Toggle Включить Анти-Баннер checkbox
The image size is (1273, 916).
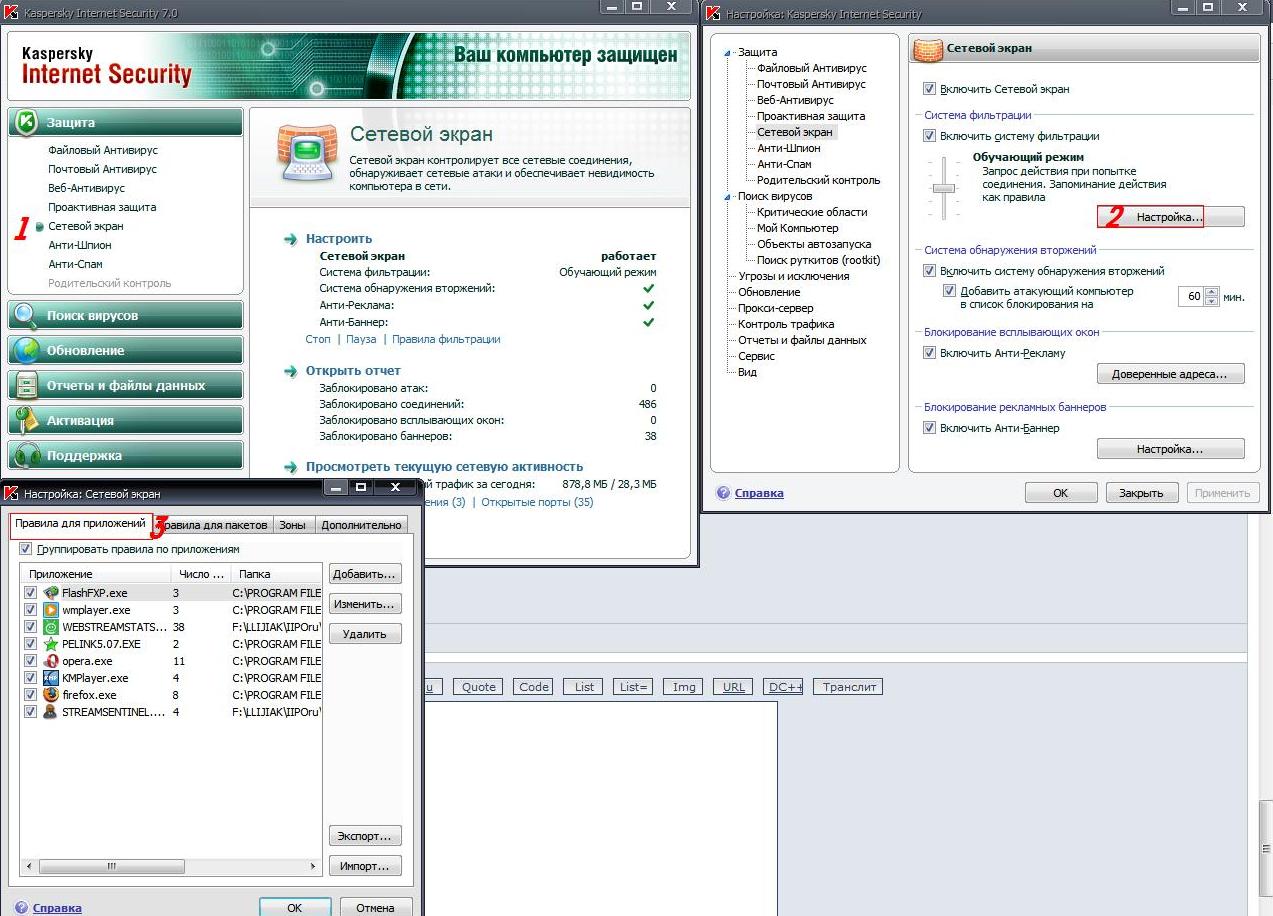pos(930,428)
